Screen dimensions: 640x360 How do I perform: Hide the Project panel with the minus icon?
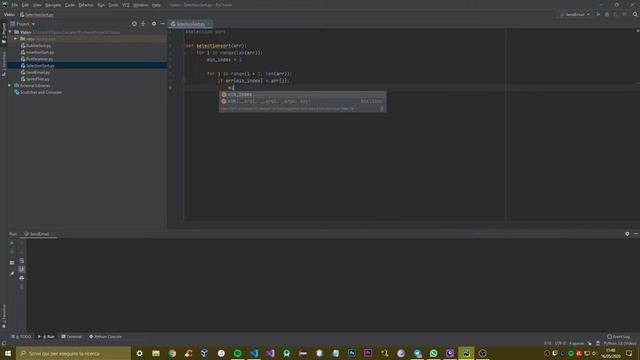(162, 24)
